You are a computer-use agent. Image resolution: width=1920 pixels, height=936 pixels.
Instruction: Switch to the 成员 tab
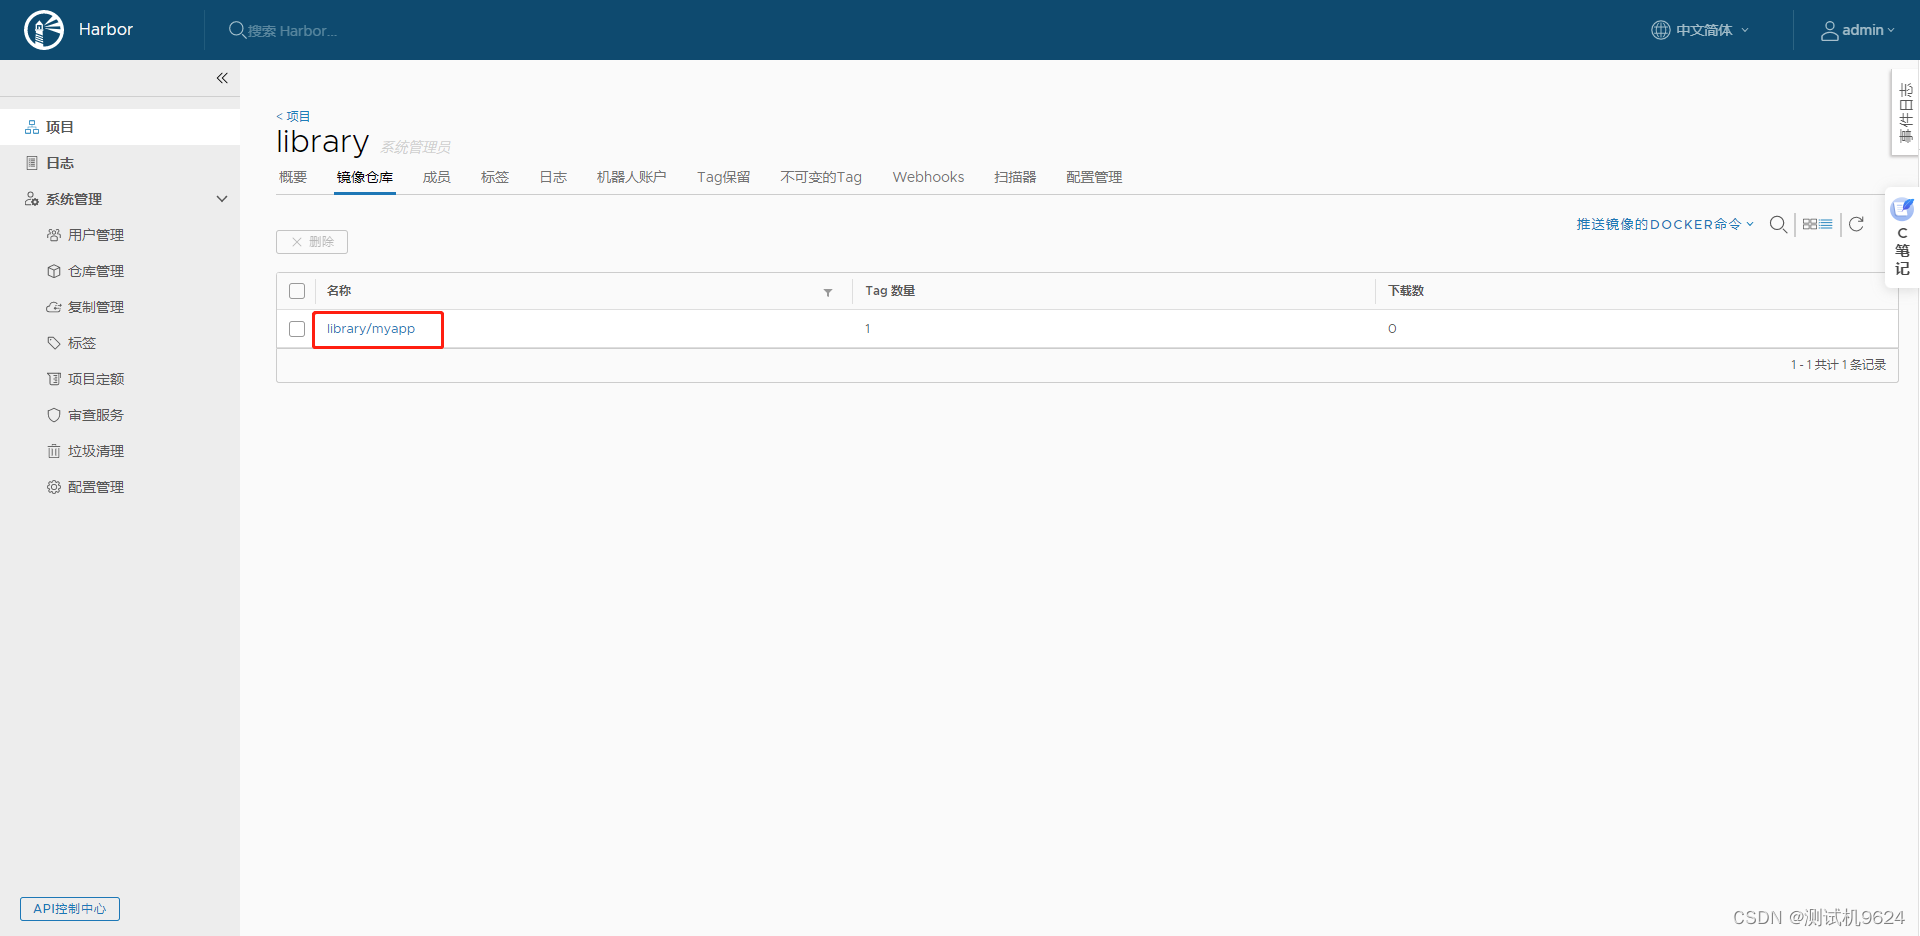click(x=437, y=177)
